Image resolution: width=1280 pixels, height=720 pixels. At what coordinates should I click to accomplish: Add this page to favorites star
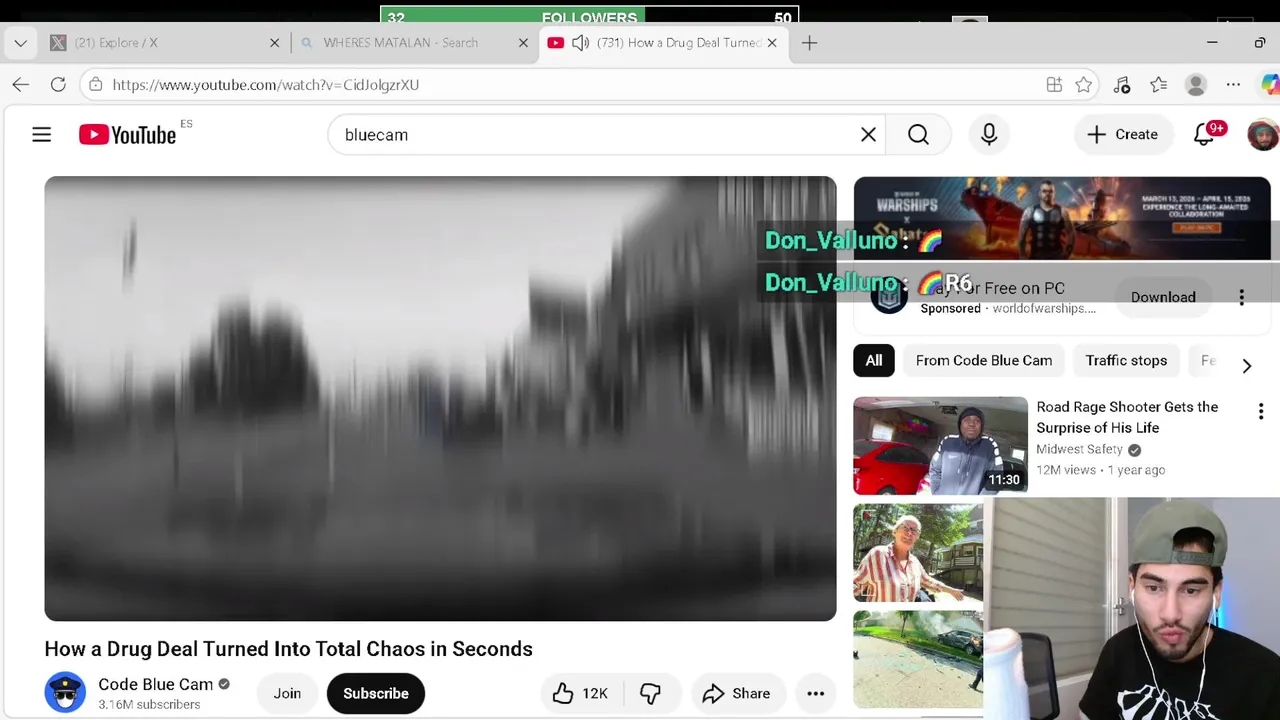click(1084, 85)
